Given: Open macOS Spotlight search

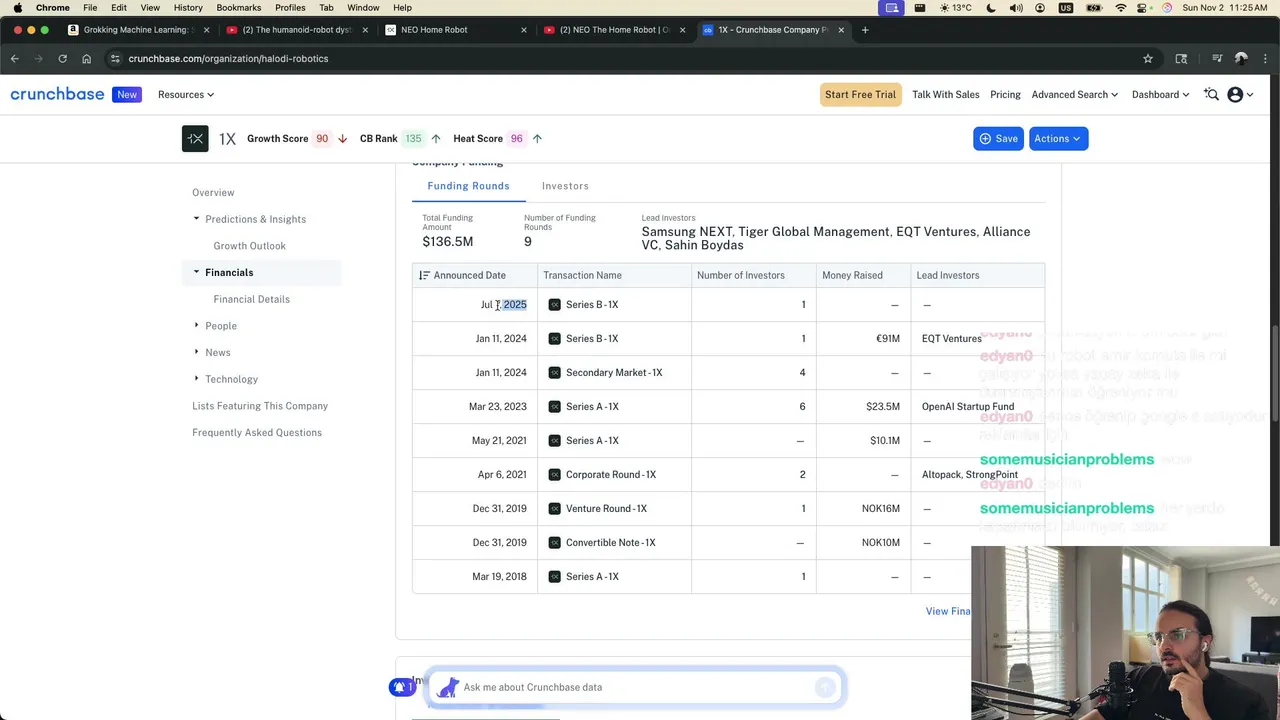Looking at the screenshot, I should point(1143,7).
